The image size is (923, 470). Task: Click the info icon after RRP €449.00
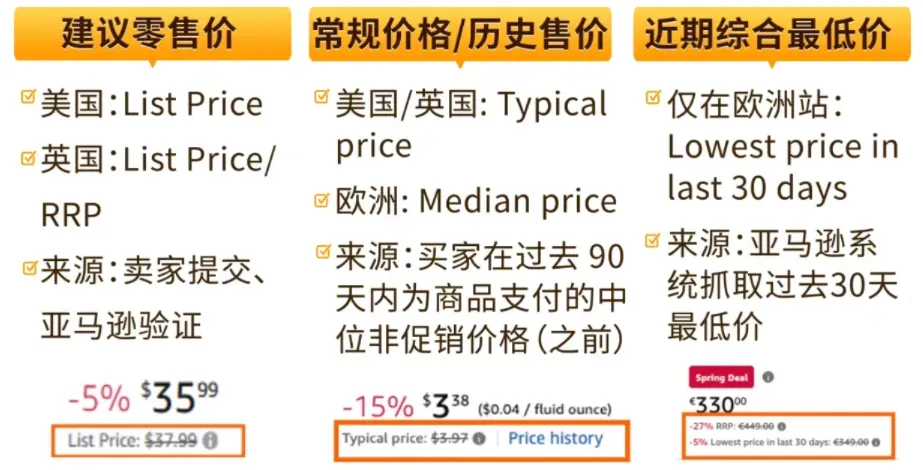781,426
